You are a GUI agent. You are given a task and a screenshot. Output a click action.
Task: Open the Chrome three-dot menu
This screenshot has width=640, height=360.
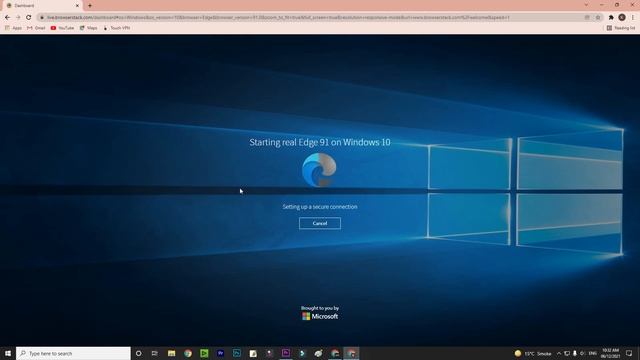pos(633,18)
